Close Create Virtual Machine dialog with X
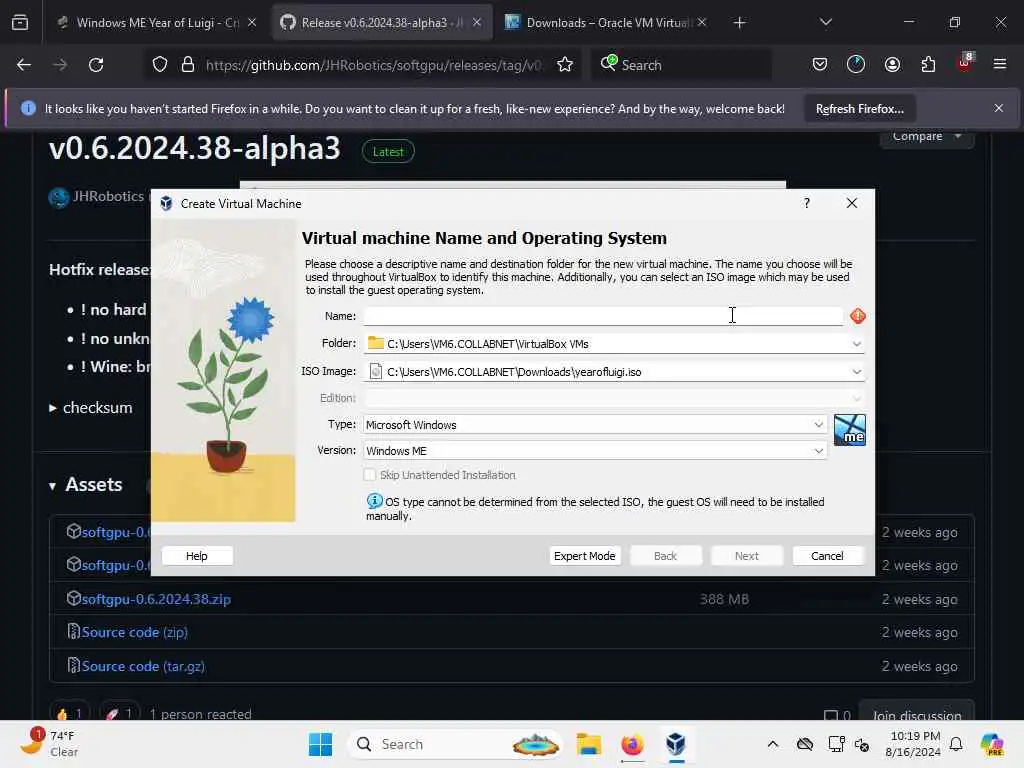Viewport: 1024px width, 768px height. tap(852, 203)
